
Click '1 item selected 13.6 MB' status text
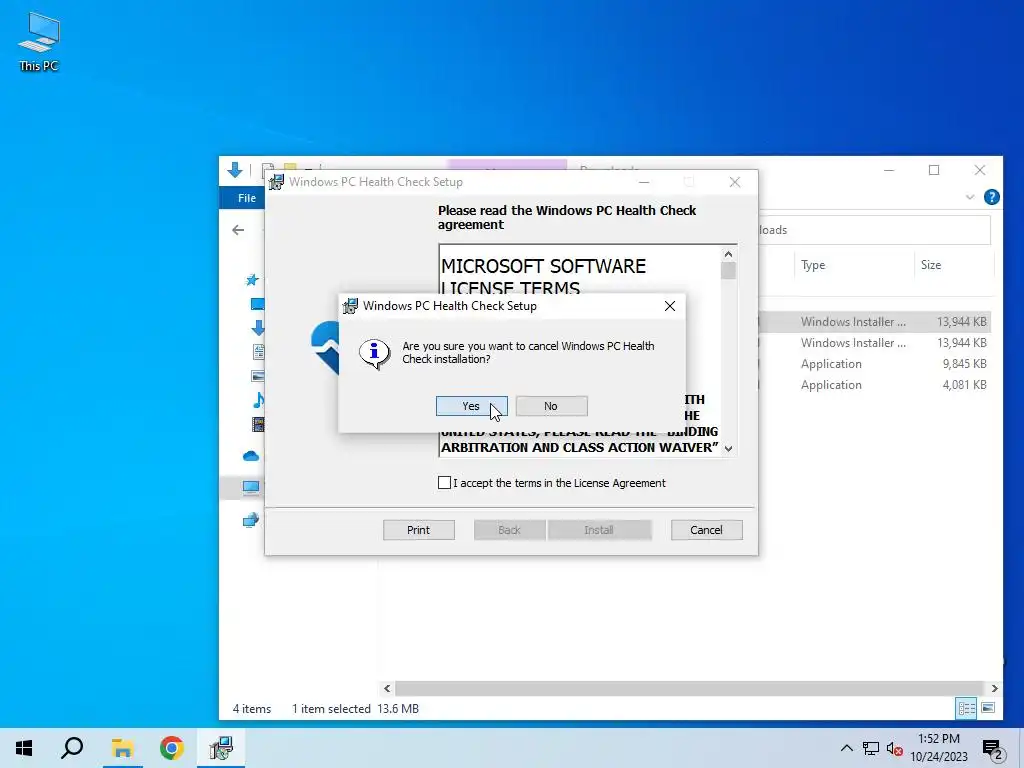click(355, 709)
